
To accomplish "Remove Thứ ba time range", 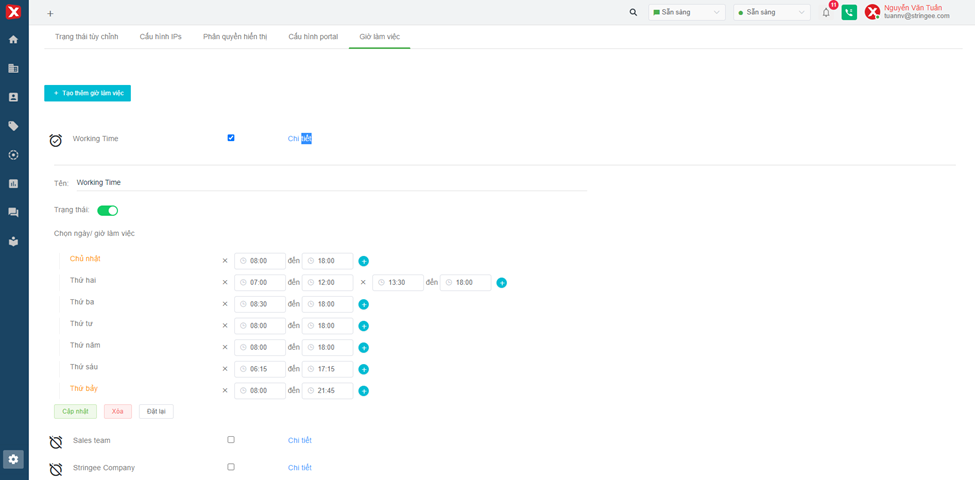I will tap(225, 304).
